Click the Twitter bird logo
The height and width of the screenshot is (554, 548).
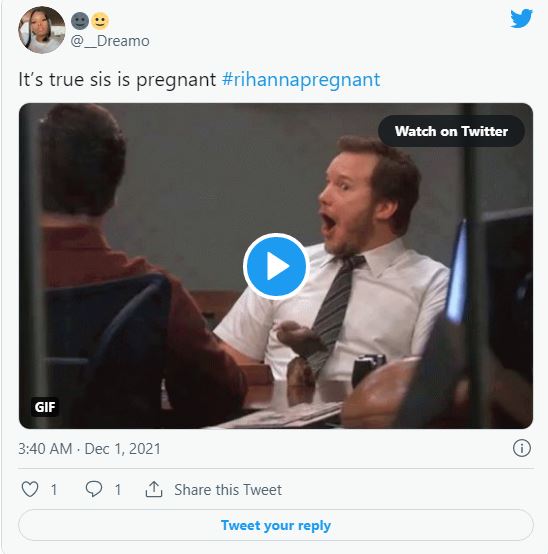[x=521, y=18]
